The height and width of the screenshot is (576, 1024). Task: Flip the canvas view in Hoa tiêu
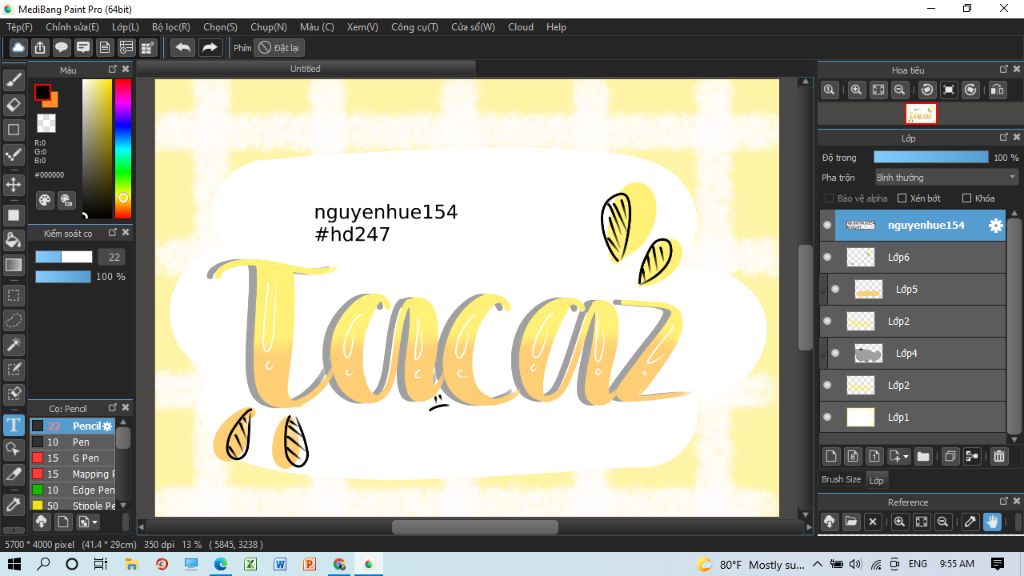(x=997, y=90)
